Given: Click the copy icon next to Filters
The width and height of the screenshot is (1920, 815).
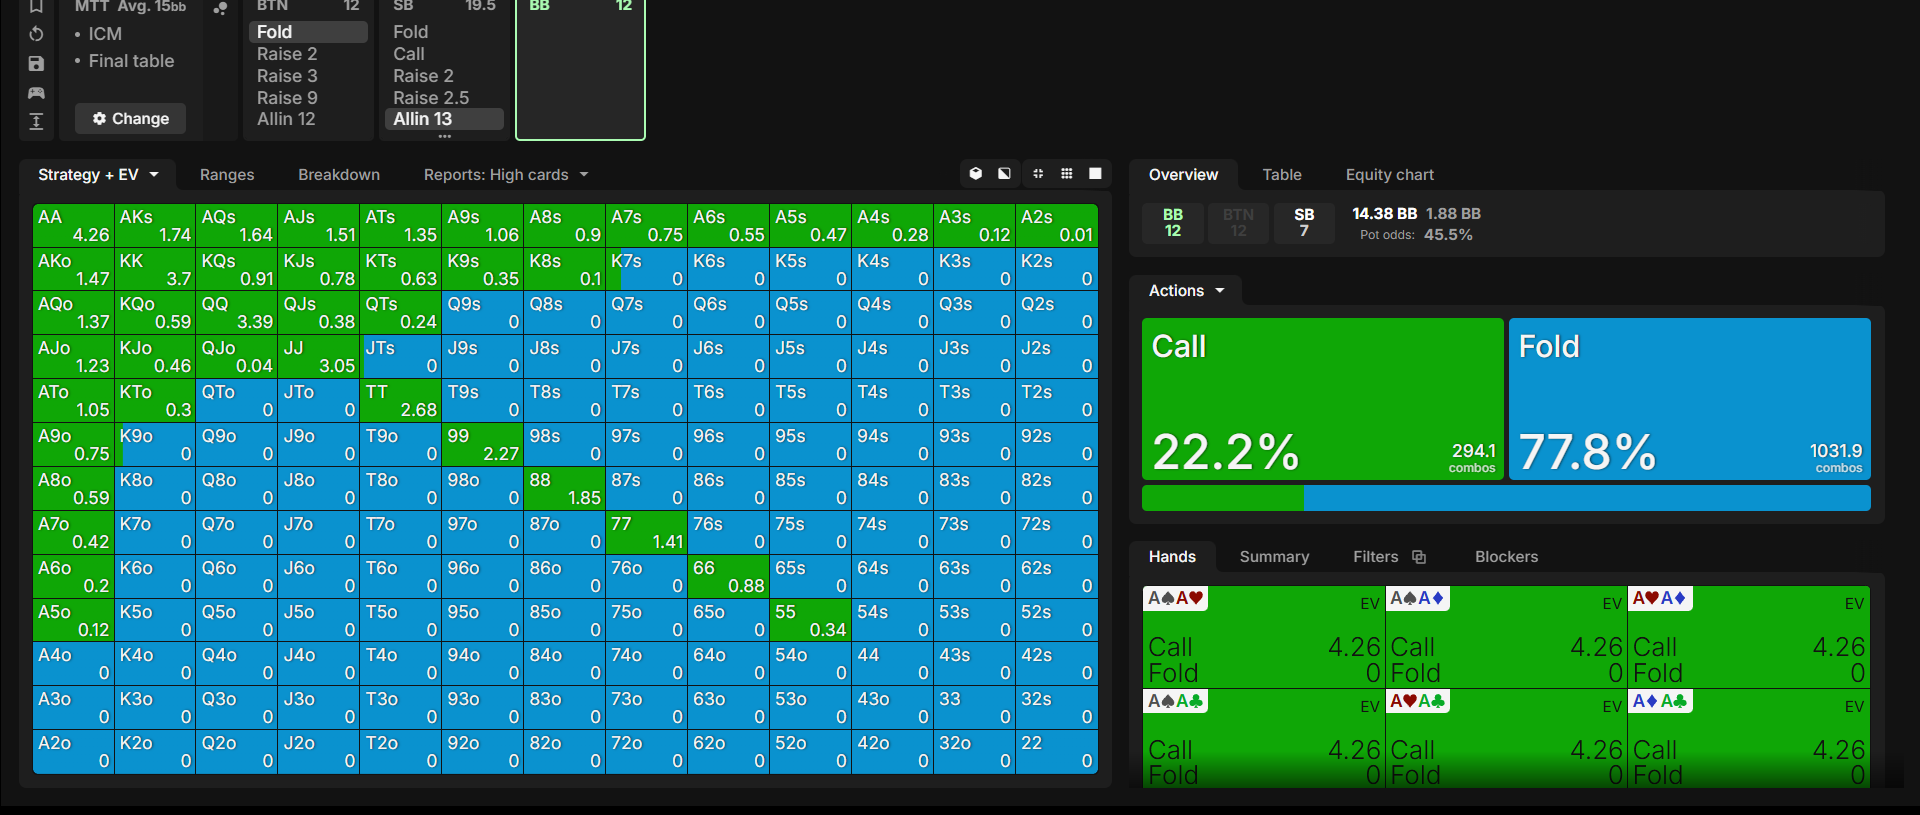Looking at the screenshot, I should [x=1419, y=557].
